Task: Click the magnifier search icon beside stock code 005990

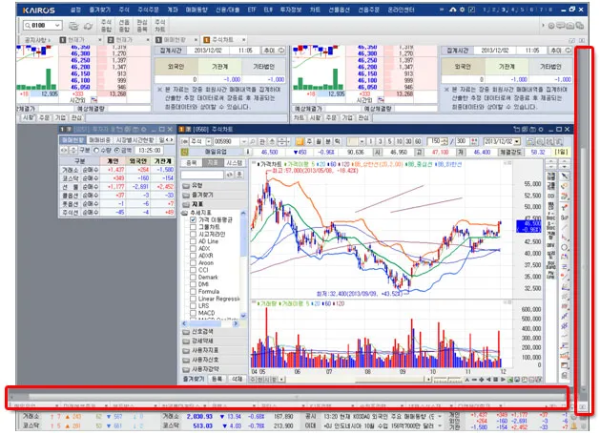Action: coord(253,142)
